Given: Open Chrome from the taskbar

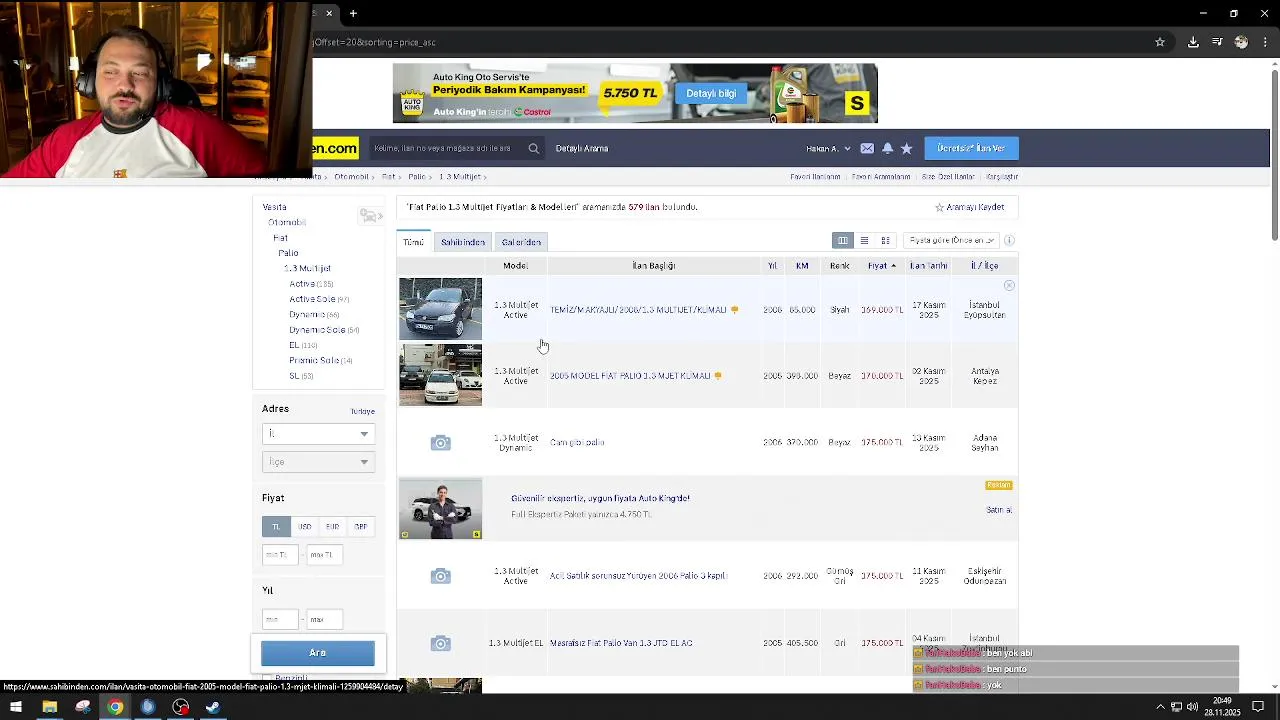Looking at the screenshot, I should tap(115, 707).
